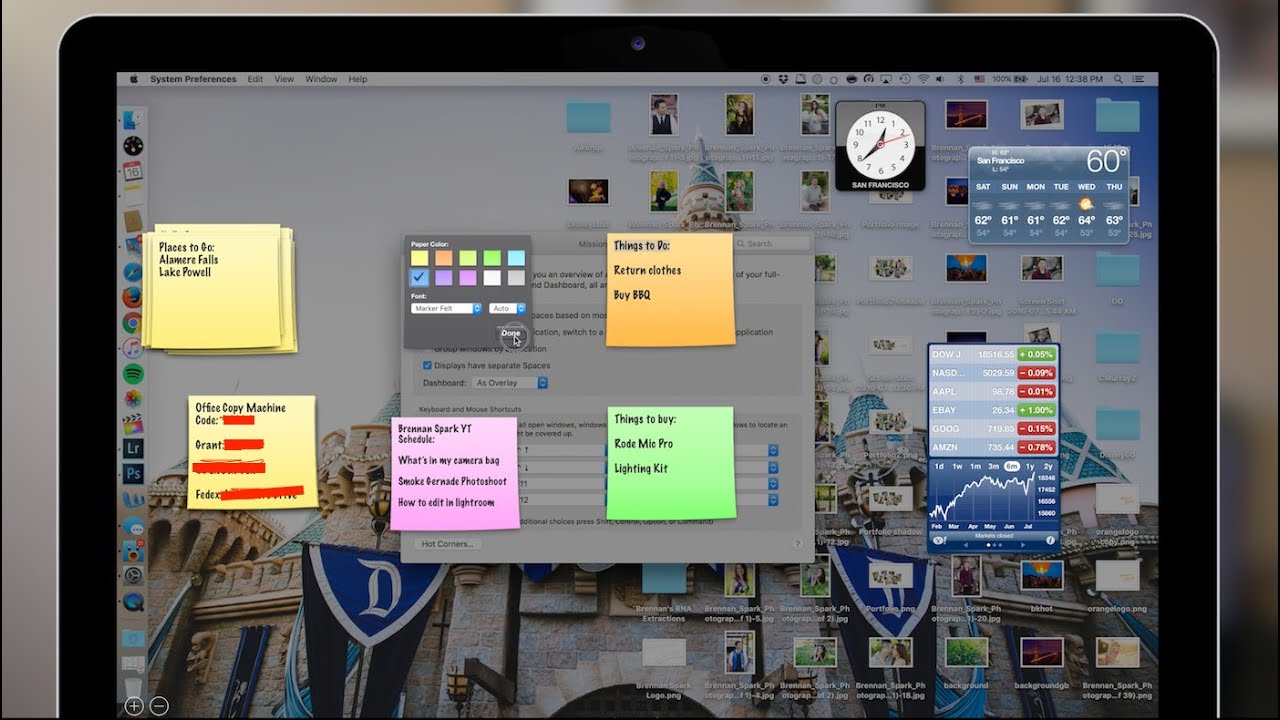1280x720 pixels.
Task: Select the 3m range in Stocks widget
Action: point(993,466)
